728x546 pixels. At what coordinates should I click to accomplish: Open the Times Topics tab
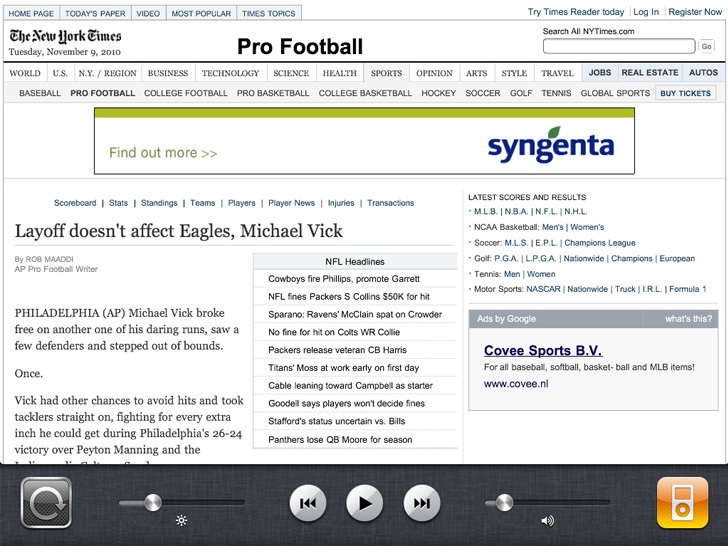269,13
